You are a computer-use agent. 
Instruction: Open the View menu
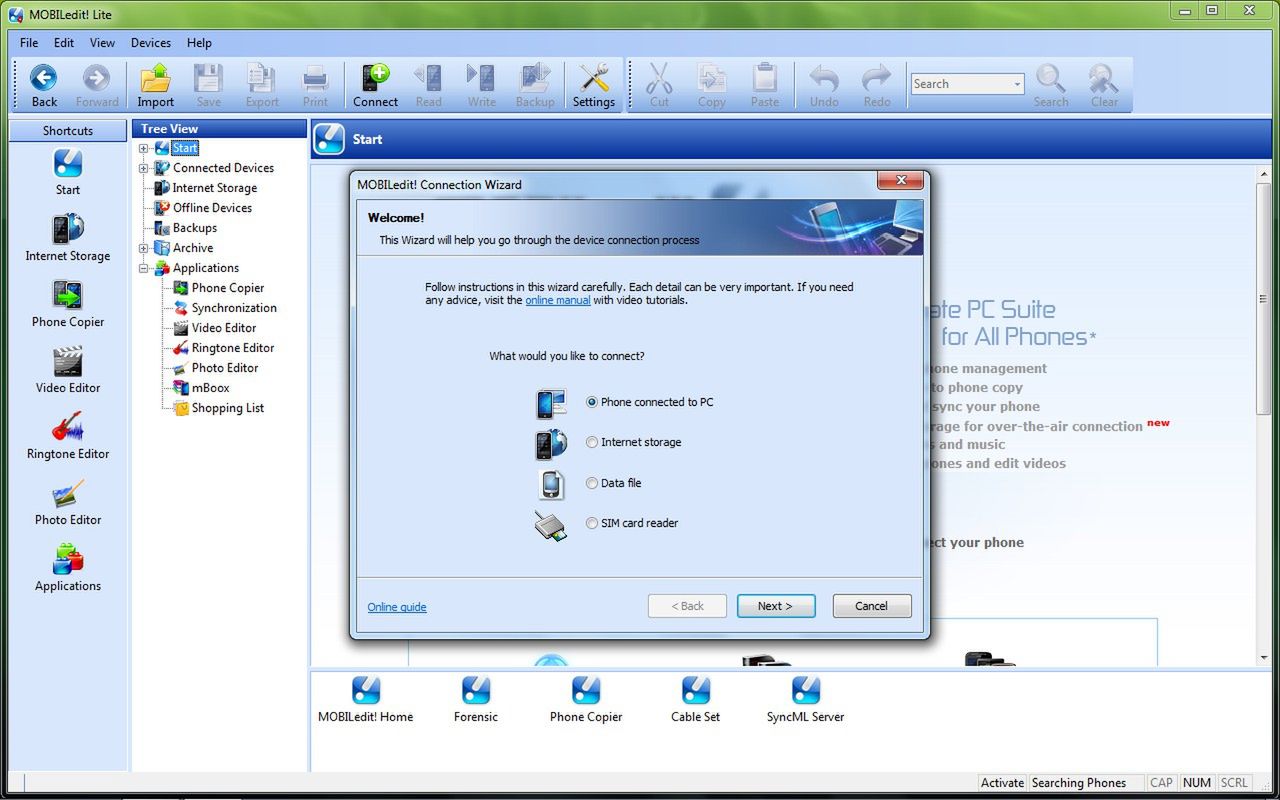[x=102, y=43]
